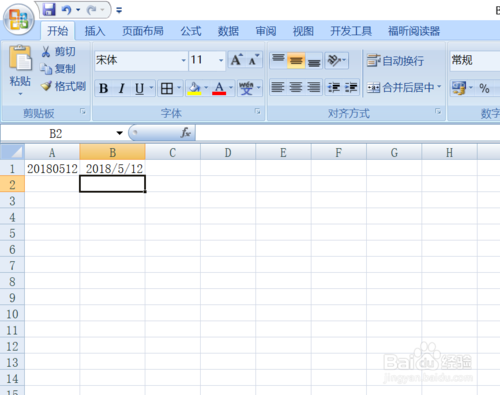Click the Undo arrow icon
The height and width of the screenshot is (395, 500).
tap(66, 10)
